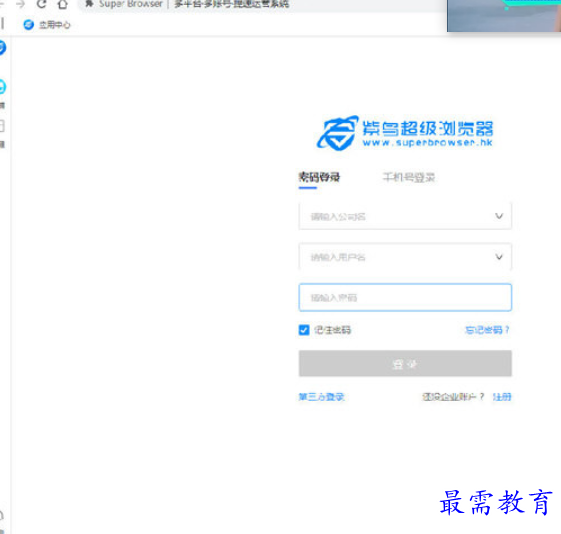Open the 第三方登录 link

pos(321,397)
